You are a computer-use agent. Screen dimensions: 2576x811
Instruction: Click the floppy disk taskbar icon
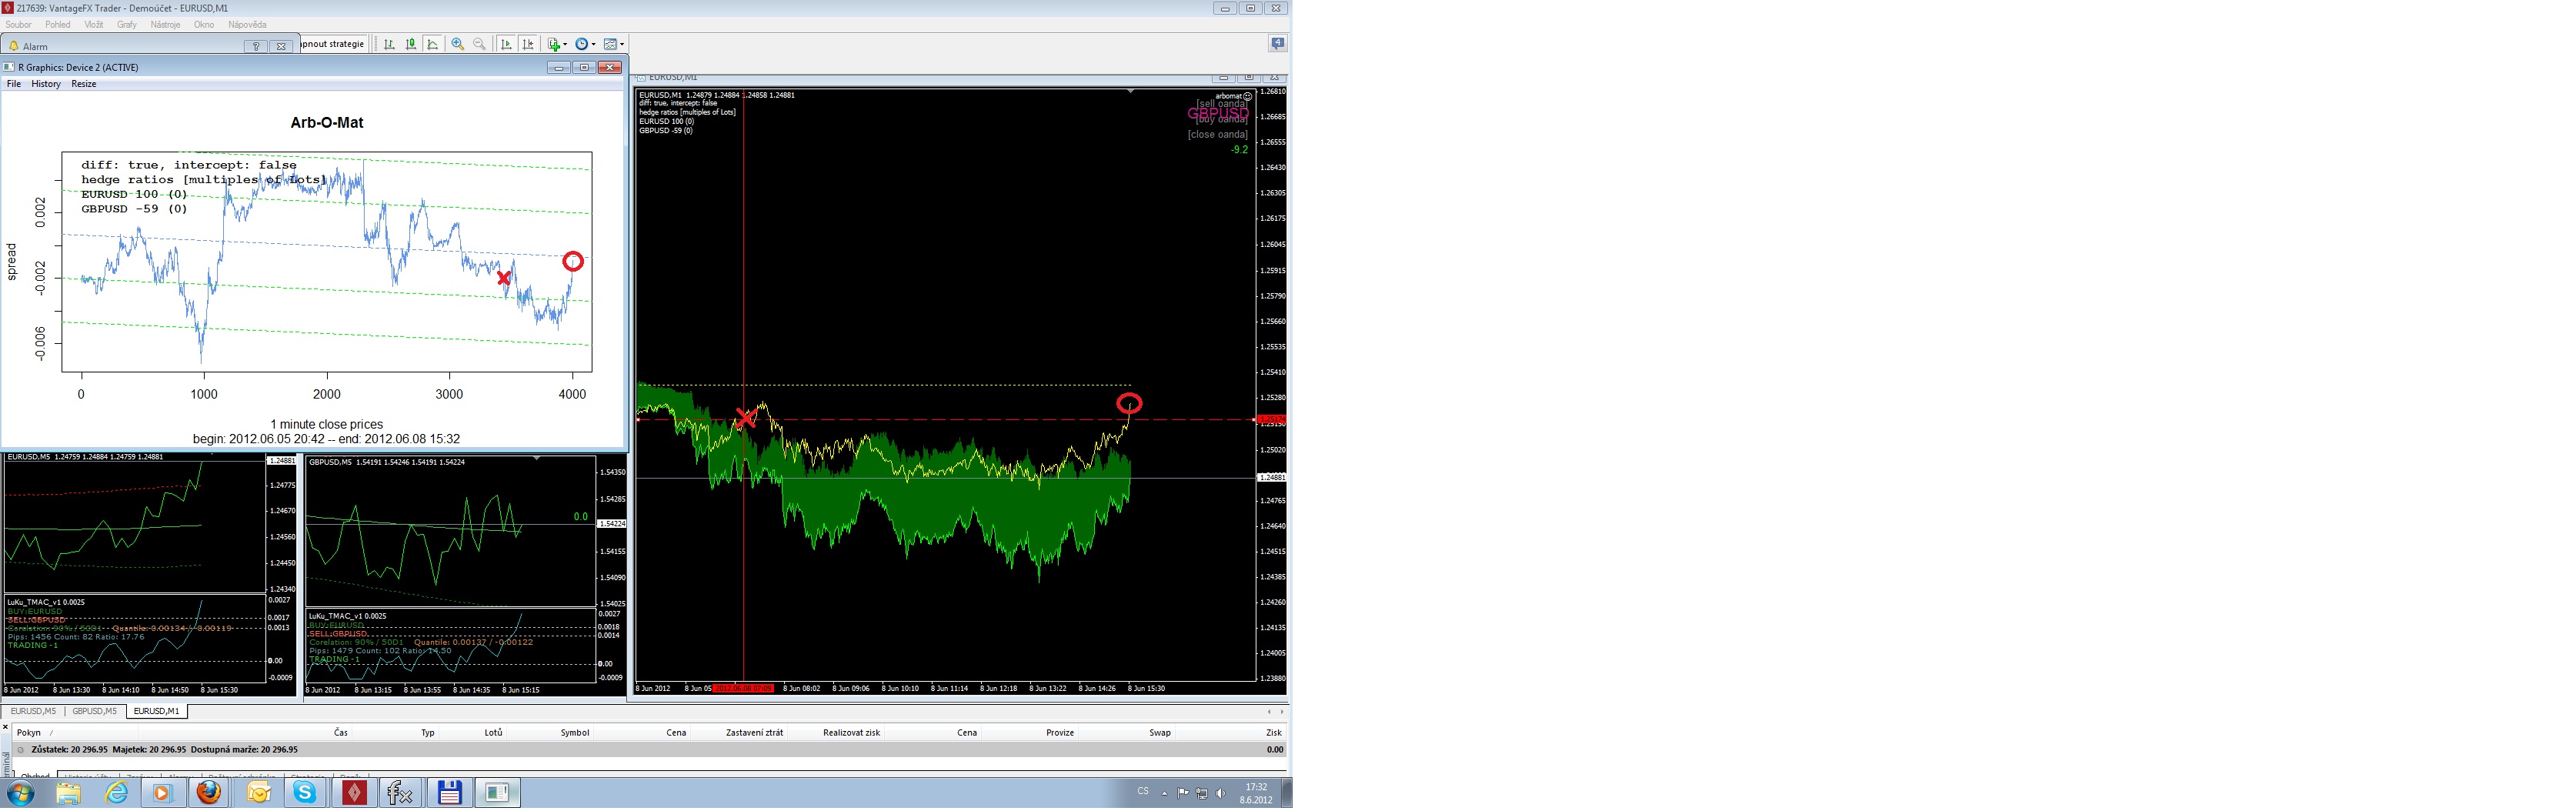pyautogui.click(x=449, y=794)
